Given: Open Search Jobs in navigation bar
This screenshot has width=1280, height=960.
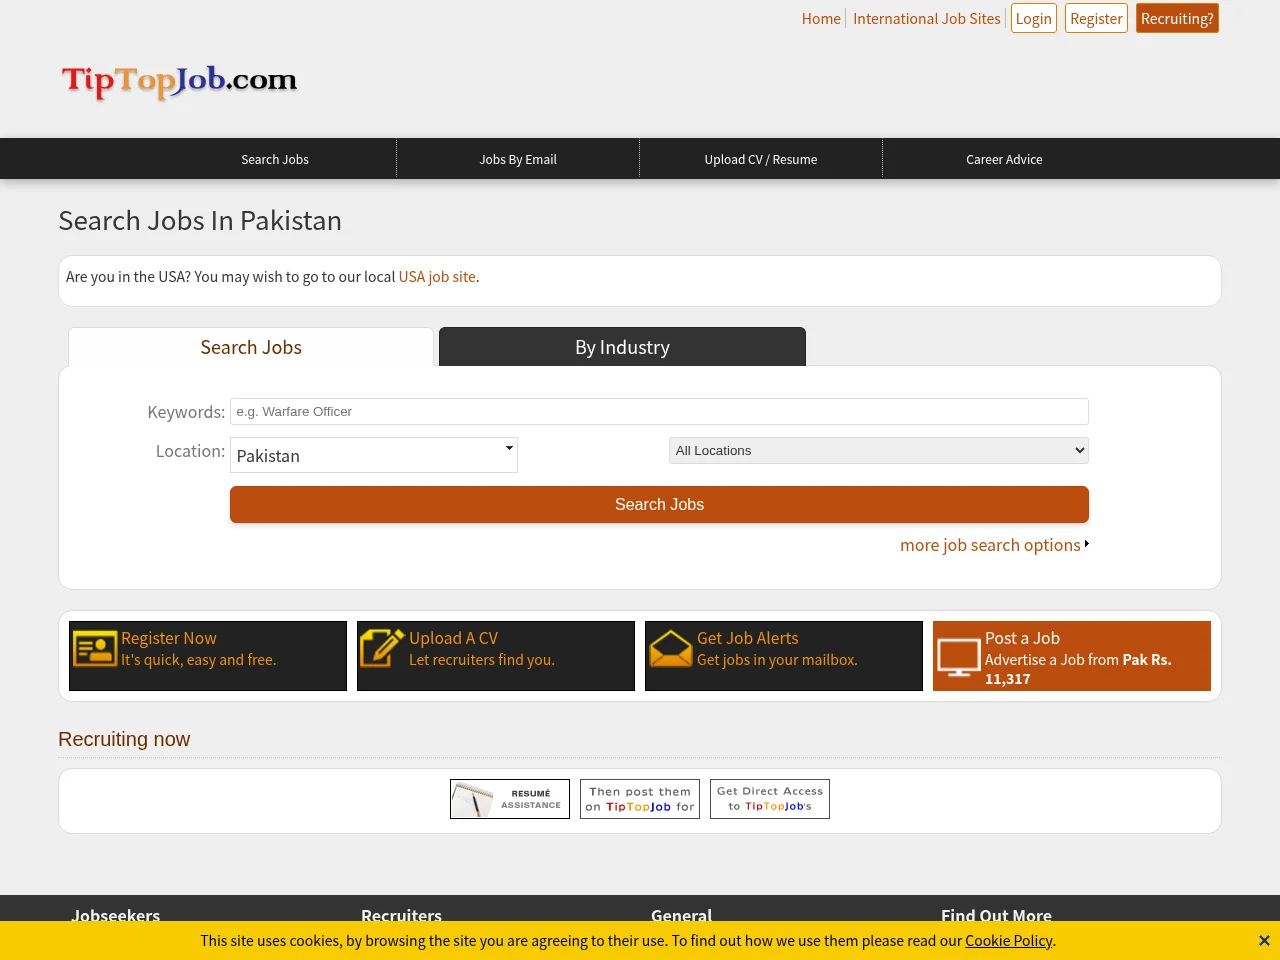Looking at the screenshot, I should [275, 159].
